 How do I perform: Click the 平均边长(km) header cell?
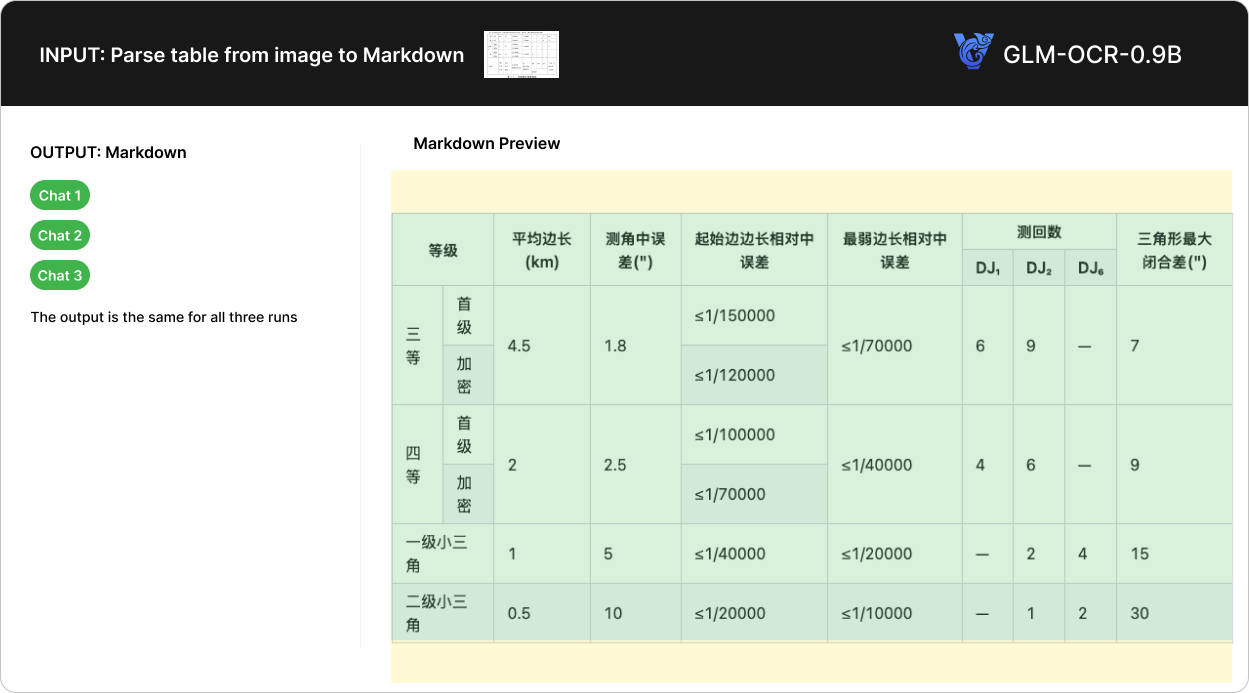[x=542, y=250]
